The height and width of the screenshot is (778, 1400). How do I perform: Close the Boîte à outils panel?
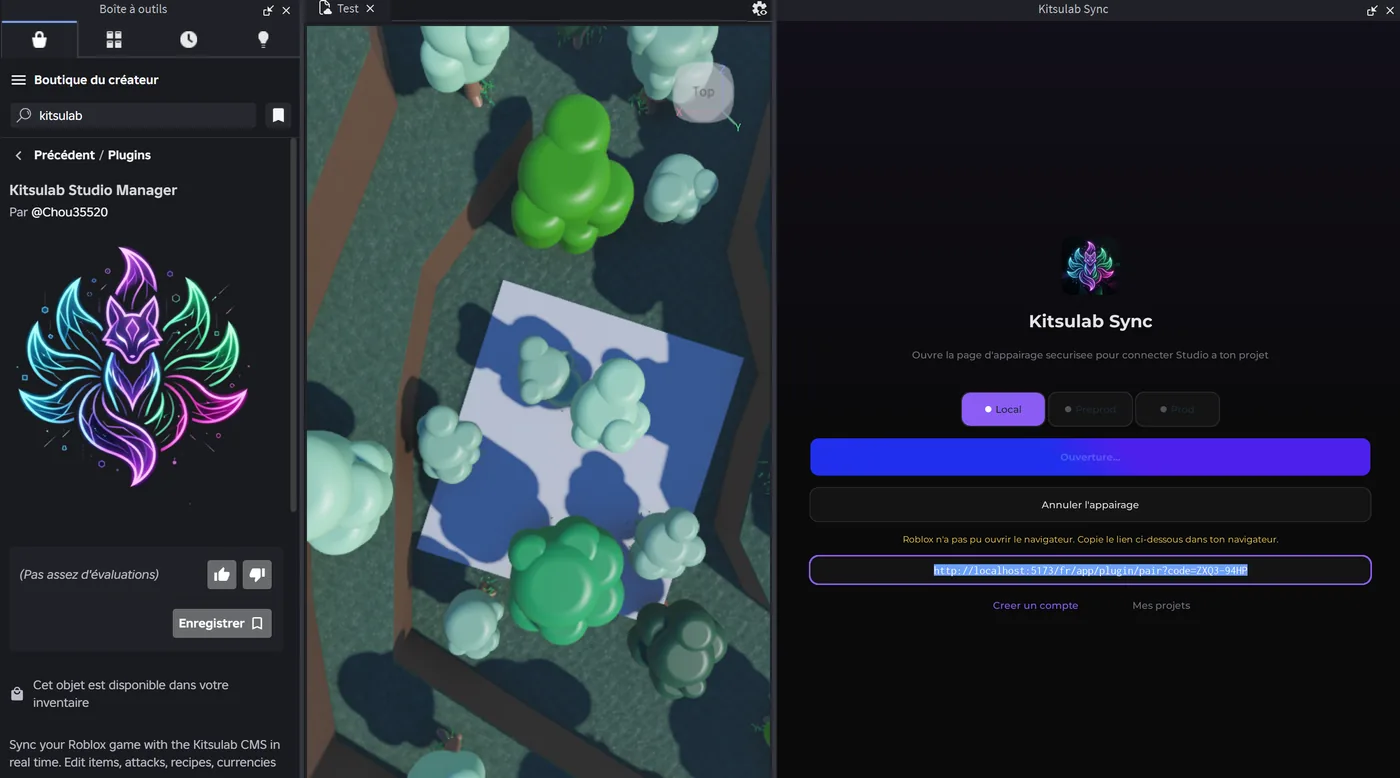(286, 10)
